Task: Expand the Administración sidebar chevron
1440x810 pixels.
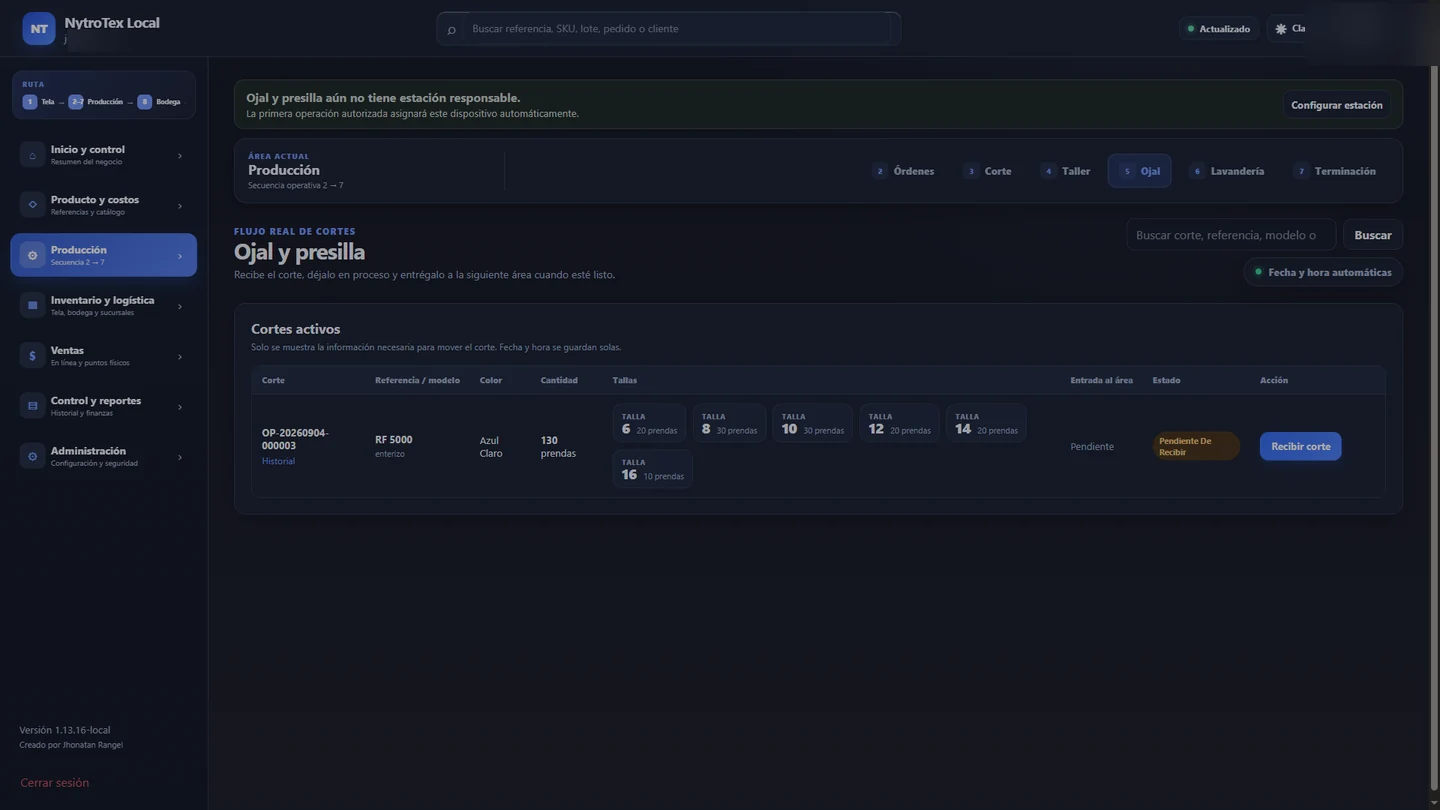Action: pos(180,457)
